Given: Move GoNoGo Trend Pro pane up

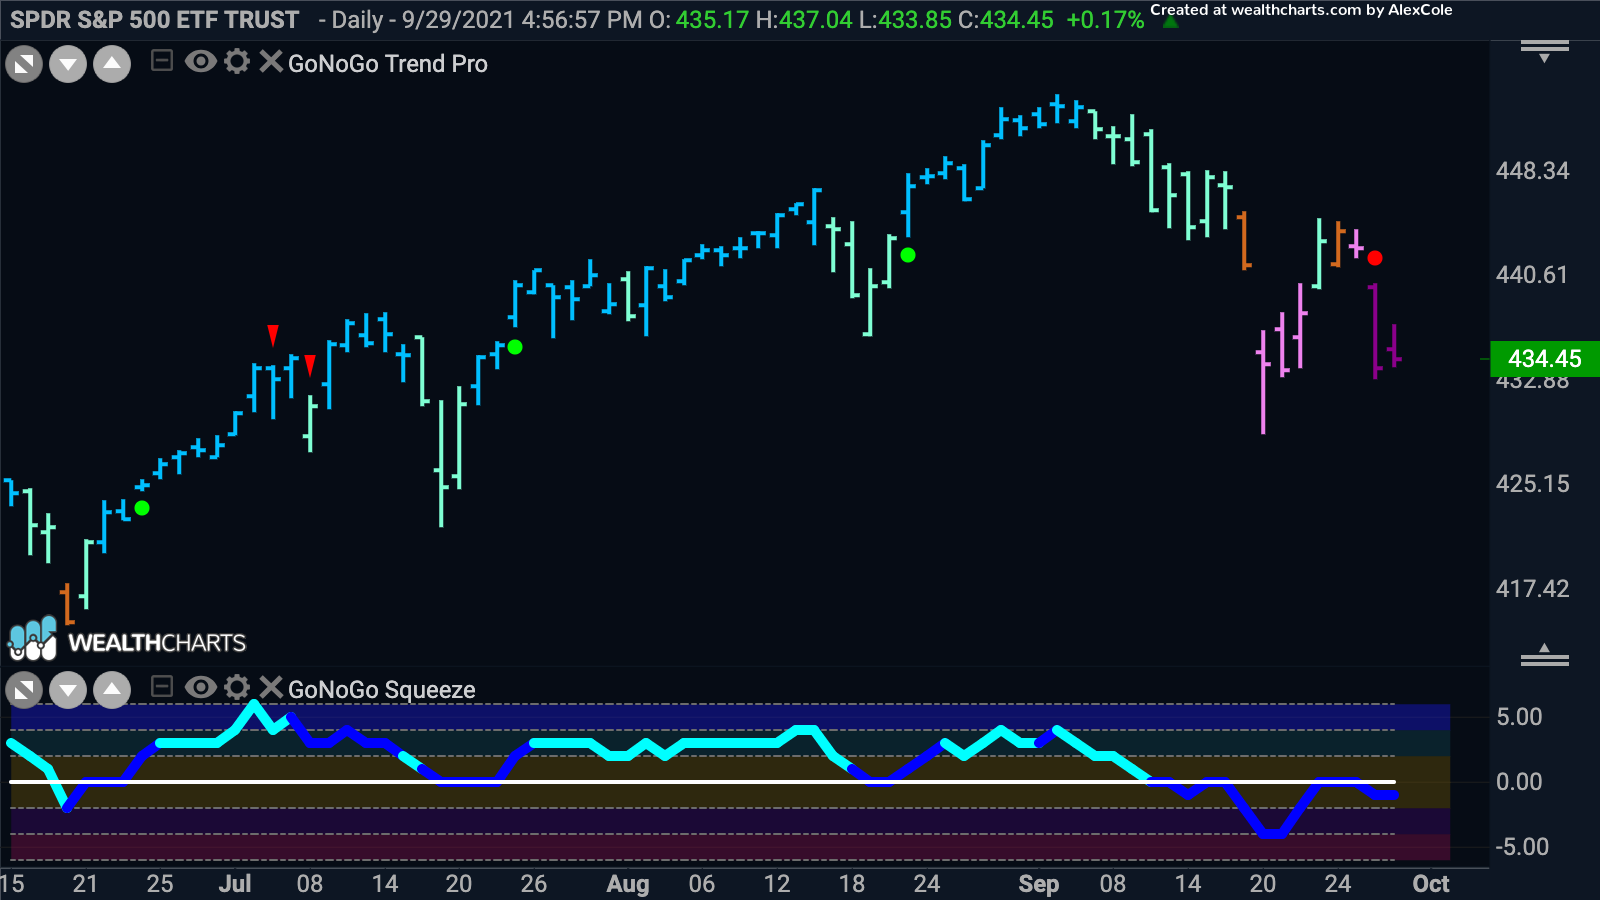Looking at the screenshot, I should (112, 64).
